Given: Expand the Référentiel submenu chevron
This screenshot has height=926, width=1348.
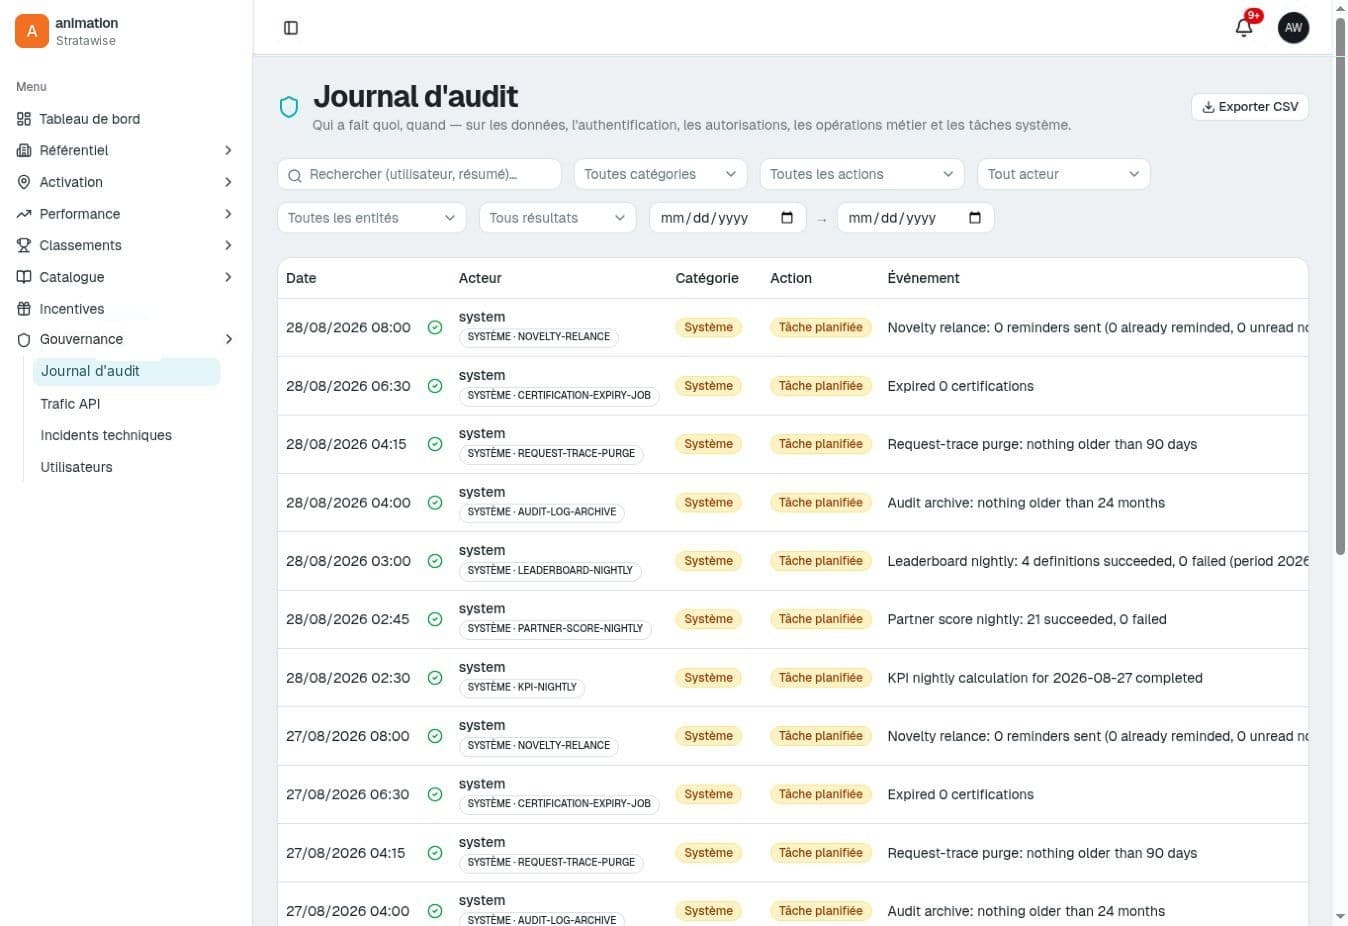Looking at the screenshot, I should click(228, 150).
